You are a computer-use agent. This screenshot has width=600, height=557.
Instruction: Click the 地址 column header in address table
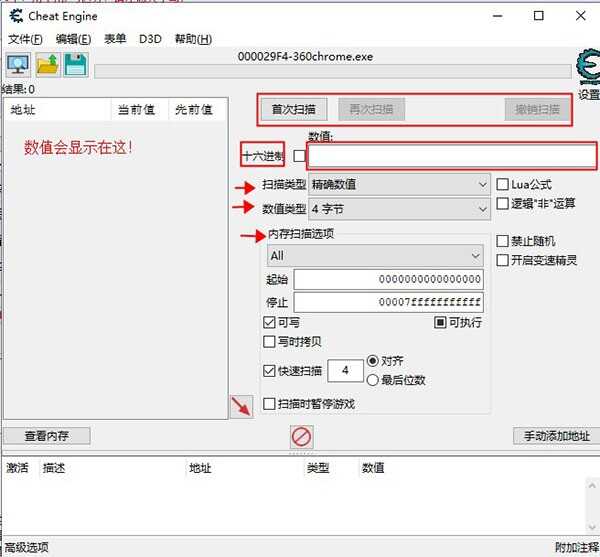[200, 468]
